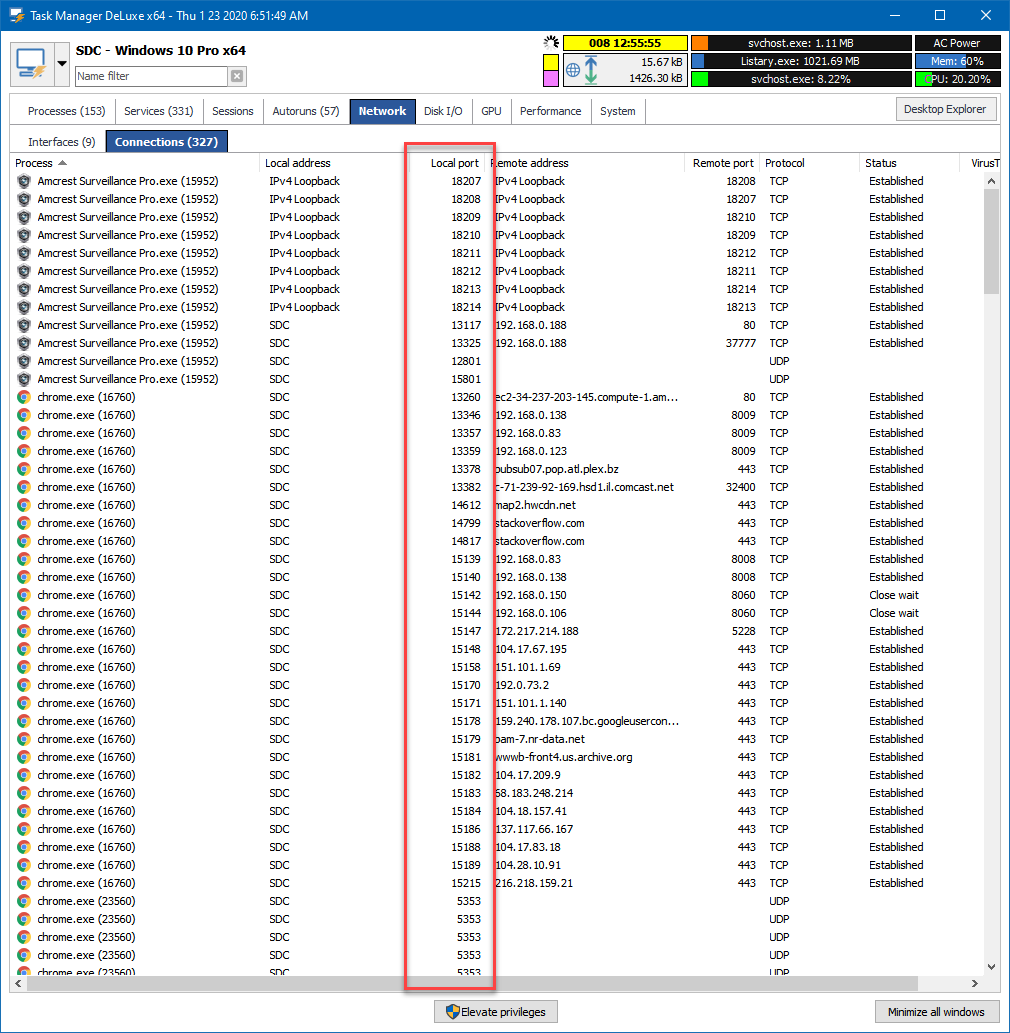Open Desktop Explorer
1010x1033 pixels.
click(x=945, y=109)
